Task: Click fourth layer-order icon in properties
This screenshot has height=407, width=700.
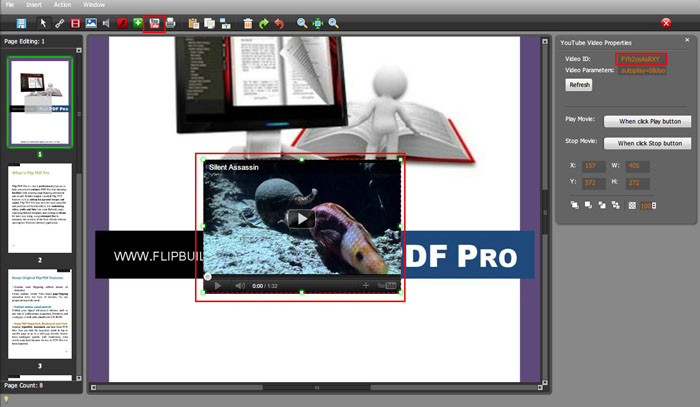Action: coord(616,205)
